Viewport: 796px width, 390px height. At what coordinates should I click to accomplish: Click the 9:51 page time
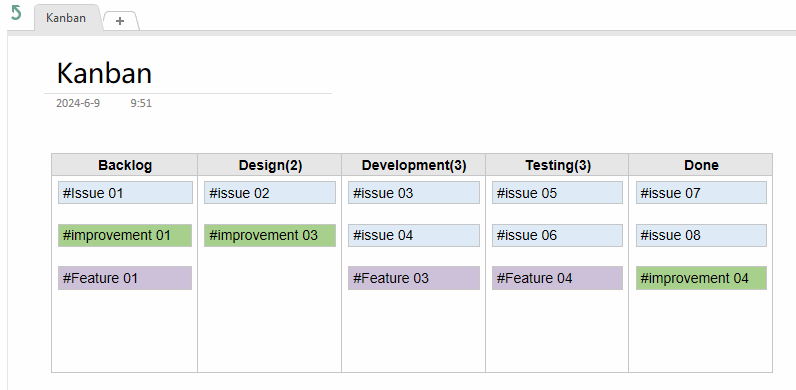pyautogui.click(x=141, y=103)
